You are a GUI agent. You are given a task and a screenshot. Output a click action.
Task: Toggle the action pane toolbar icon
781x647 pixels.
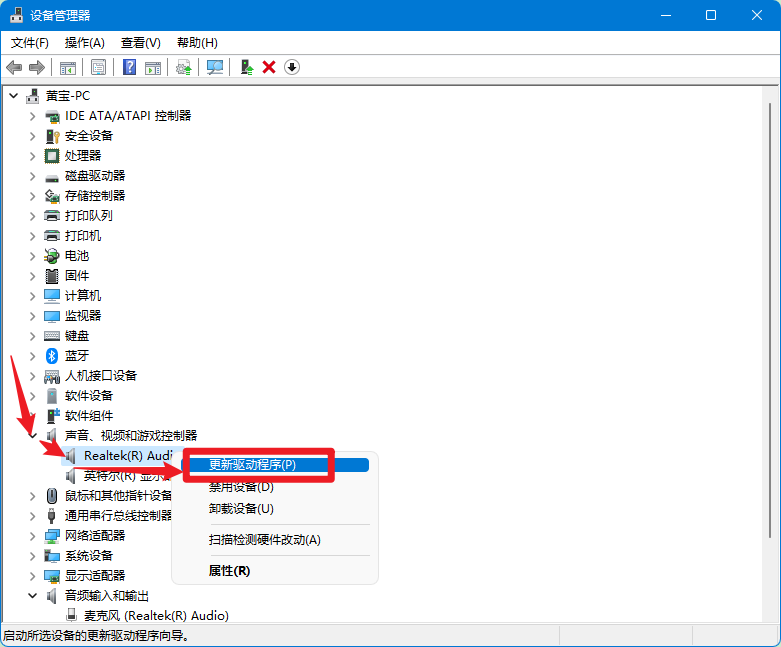coord(153,68)
